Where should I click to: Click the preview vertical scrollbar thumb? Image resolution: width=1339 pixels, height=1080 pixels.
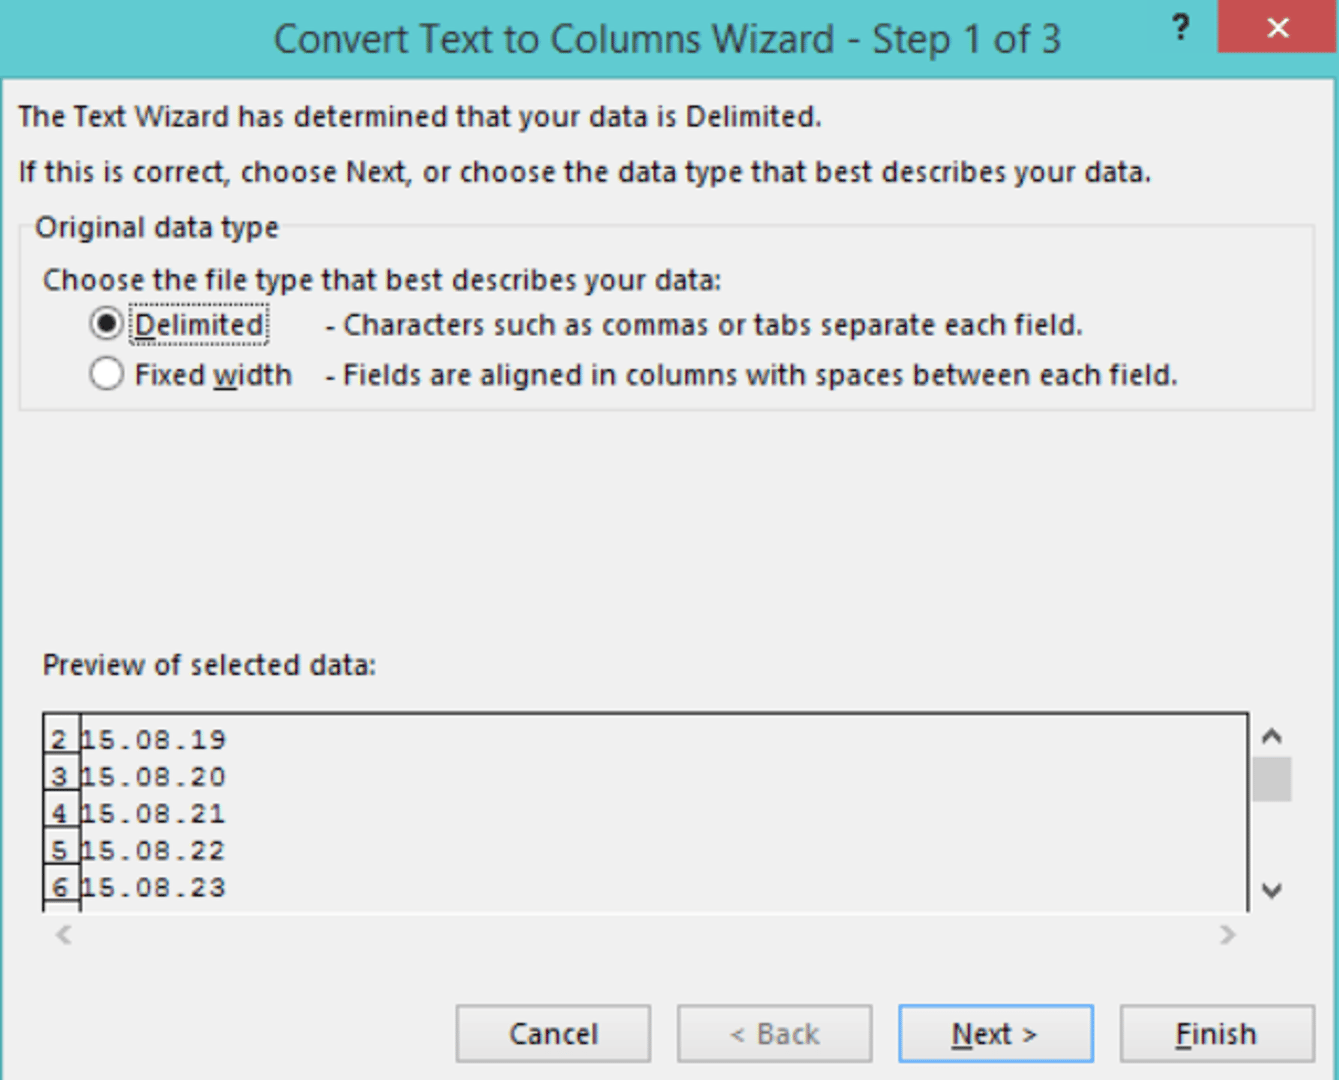tap(1271, 779)
